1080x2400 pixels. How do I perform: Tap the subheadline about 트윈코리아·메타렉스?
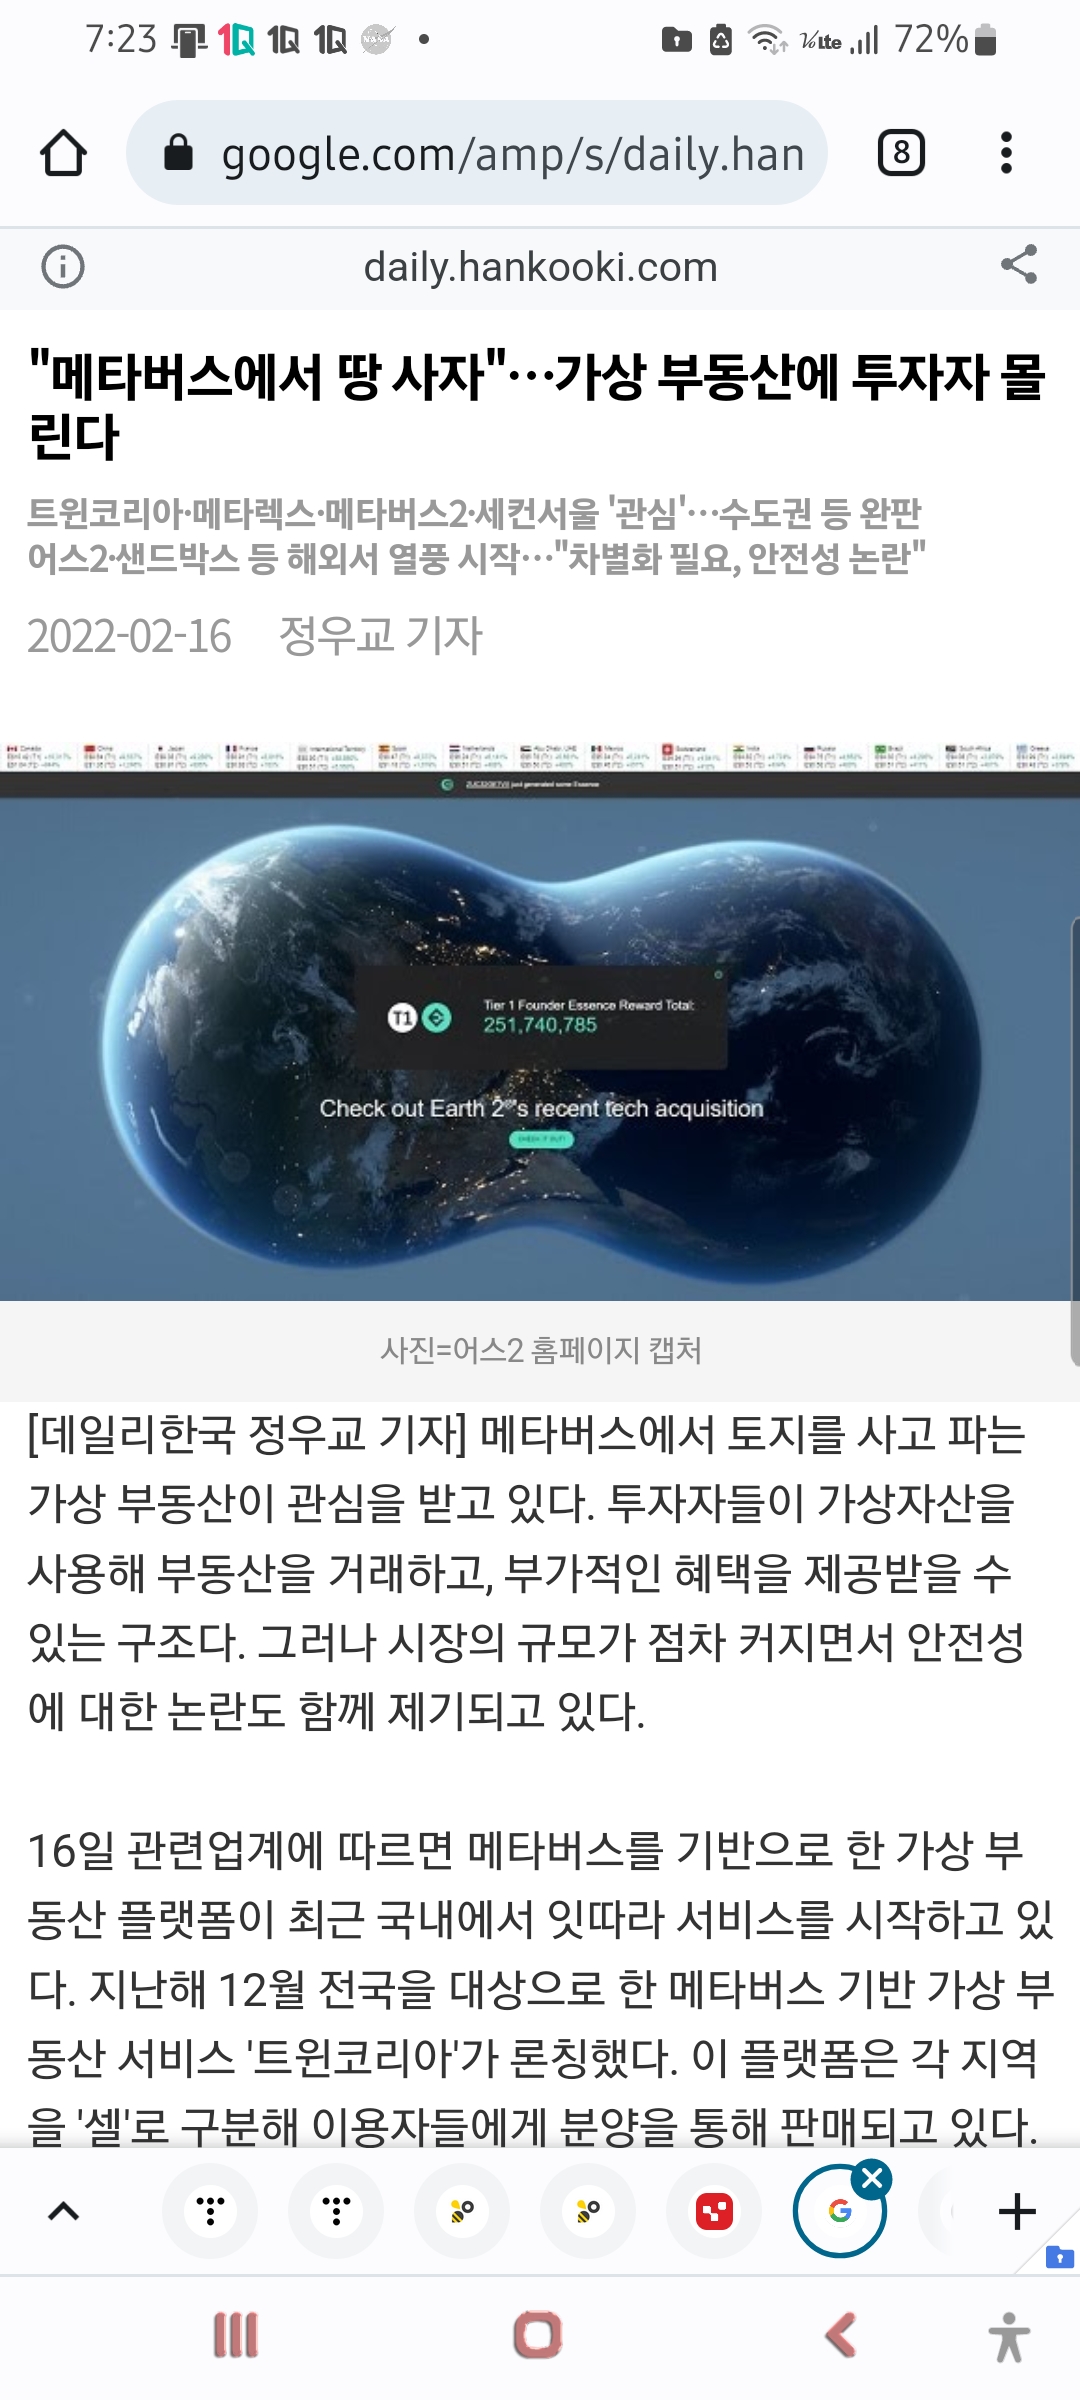pyautogui.click(x=476, y=535)
